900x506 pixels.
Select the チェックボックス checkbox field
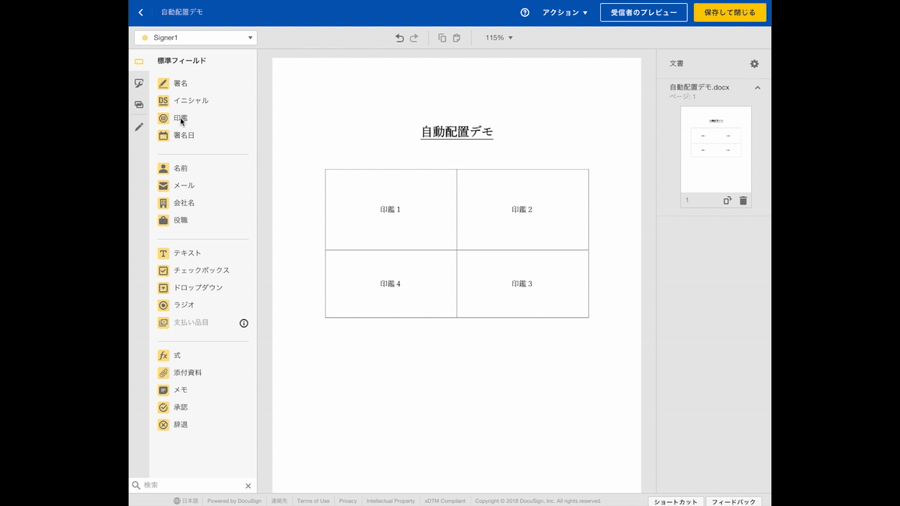[194, 270]
